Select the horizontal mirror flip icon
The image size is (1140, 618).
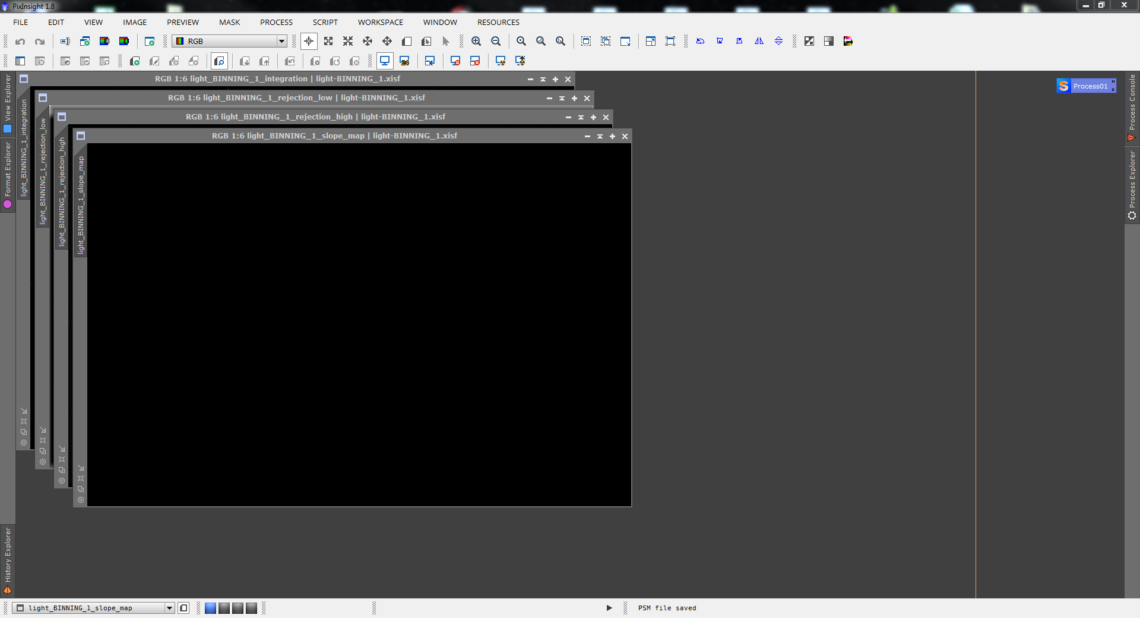pos(759,42)
